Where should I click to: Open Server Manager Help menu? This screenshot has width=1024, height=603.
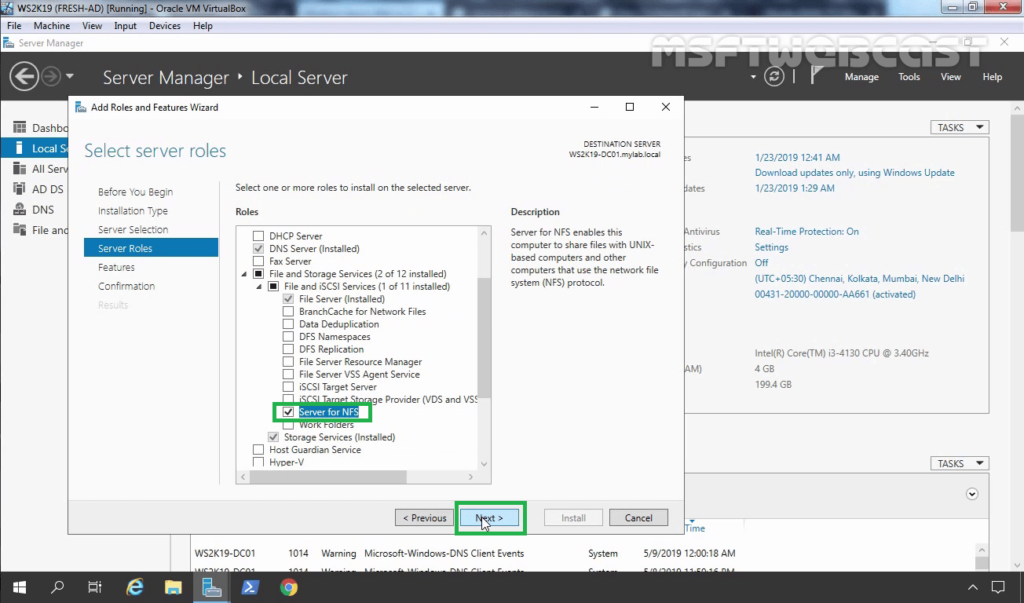992,77
